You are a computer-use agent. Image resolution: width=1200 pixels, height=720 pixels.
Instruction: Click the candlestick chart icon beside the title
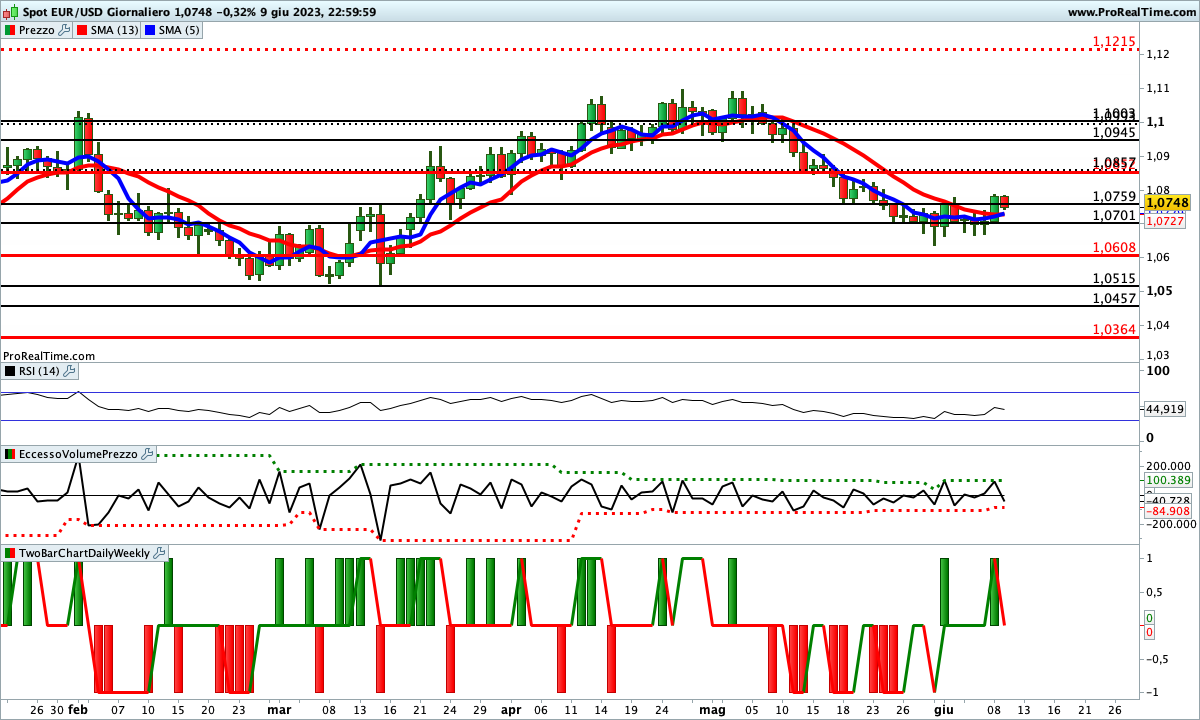(10, 11)
